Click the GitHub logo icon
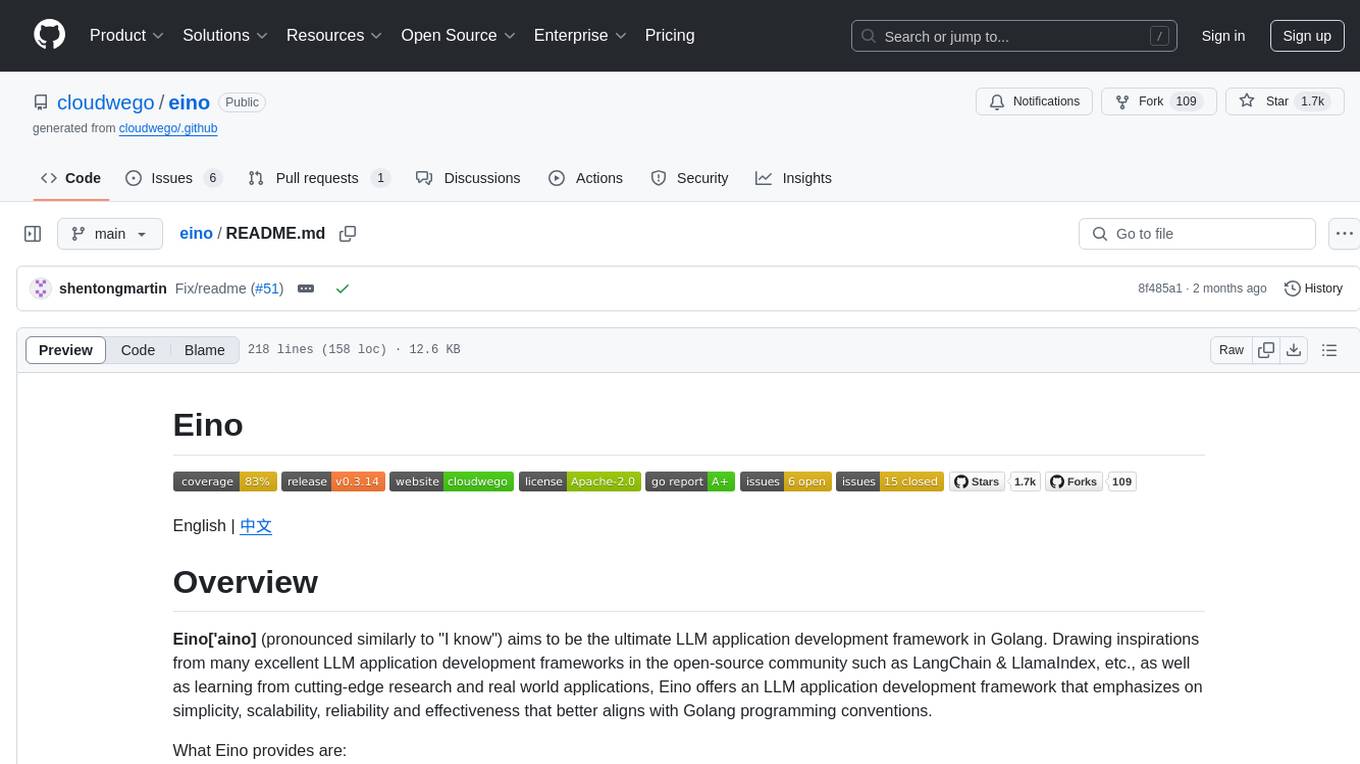 pos(49,35)
